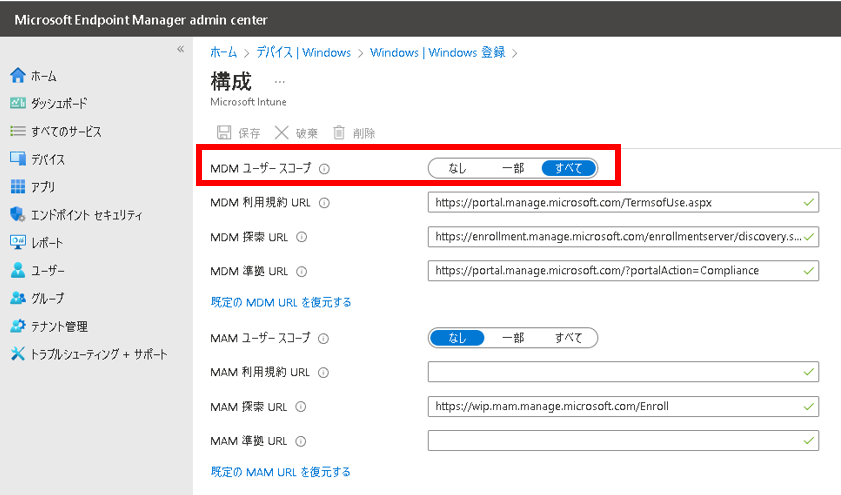Click トラブルシューティング + サポート label
This screenshot has height=495, width=841.
tap(99, 354)
